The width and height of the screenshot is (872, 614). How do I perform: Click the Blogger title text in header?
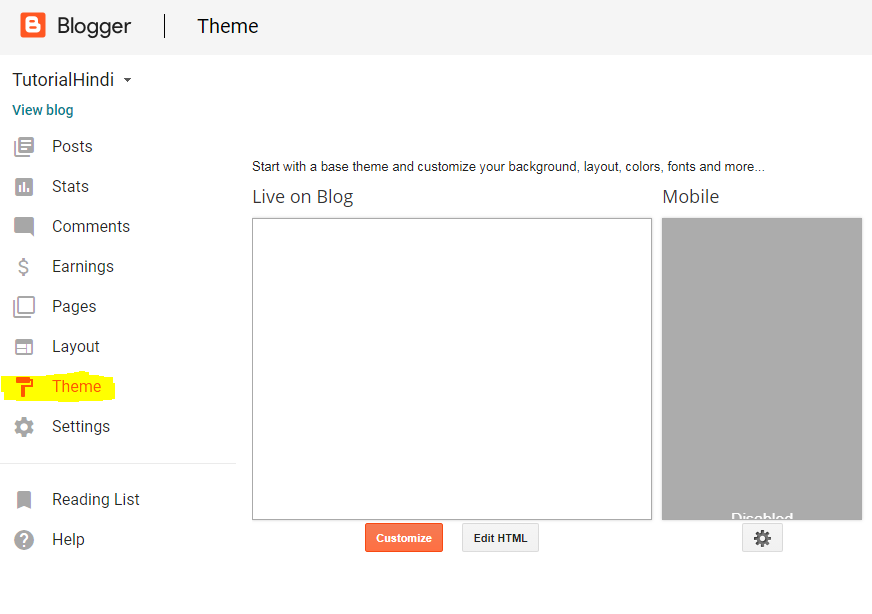point(94,26)
